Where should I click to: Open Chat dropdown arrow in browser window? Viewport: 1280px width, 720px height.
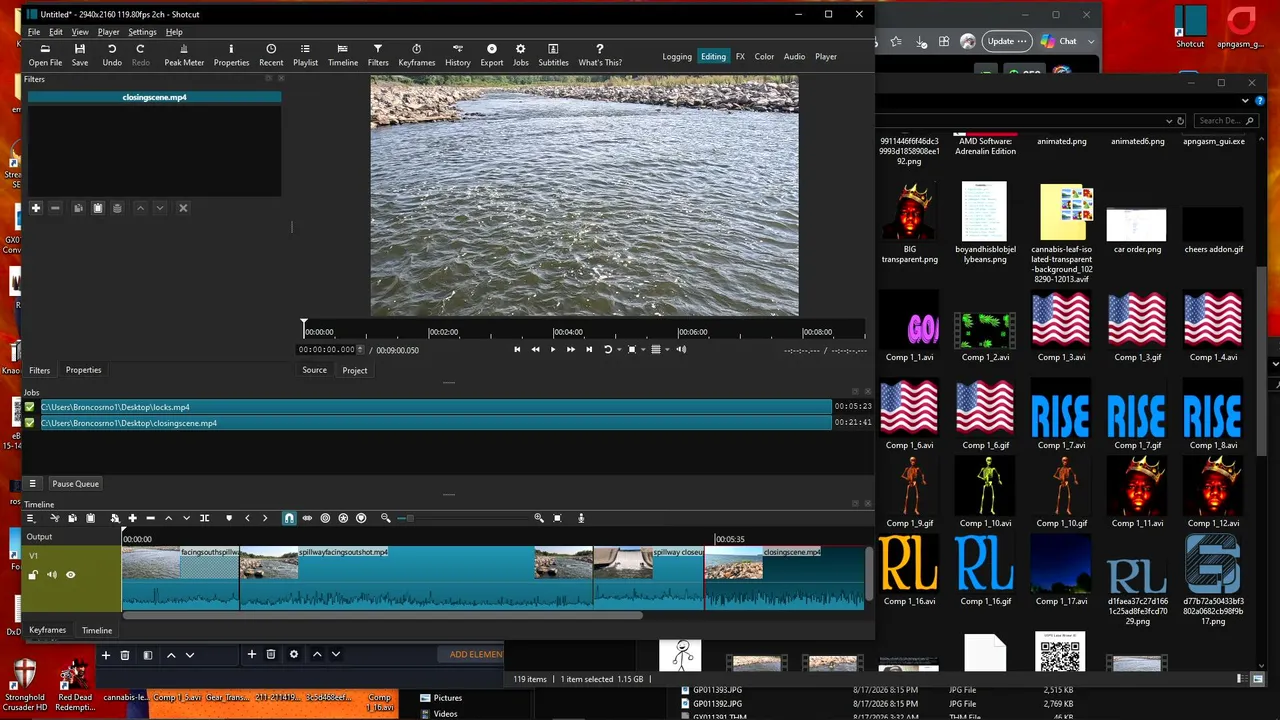coord(1091,41)
